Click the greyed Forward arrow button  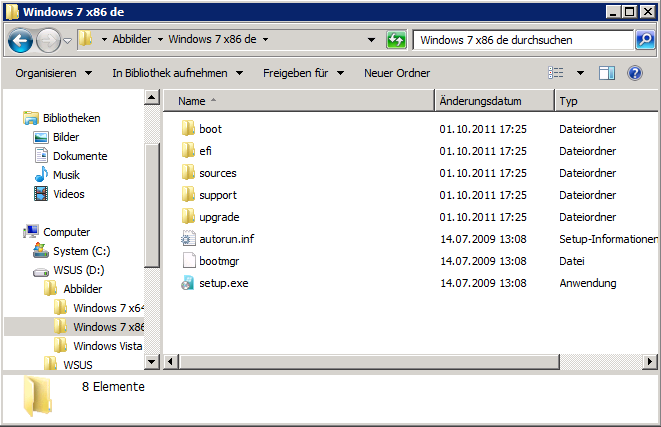(48, 40)
